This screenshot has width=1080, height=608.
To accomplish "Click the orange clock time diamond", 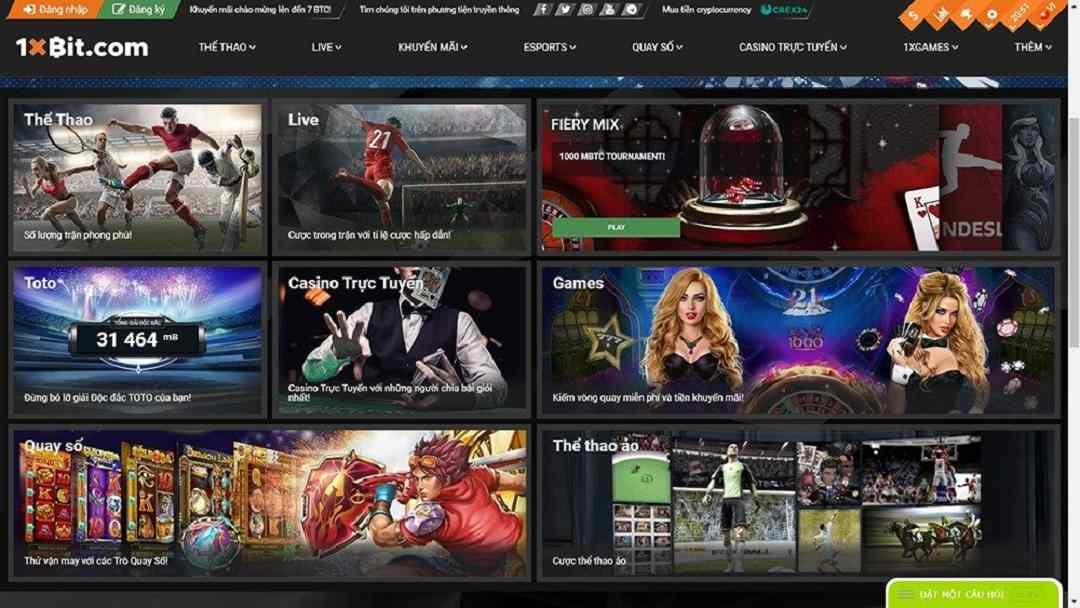I will pos(1019,14).
